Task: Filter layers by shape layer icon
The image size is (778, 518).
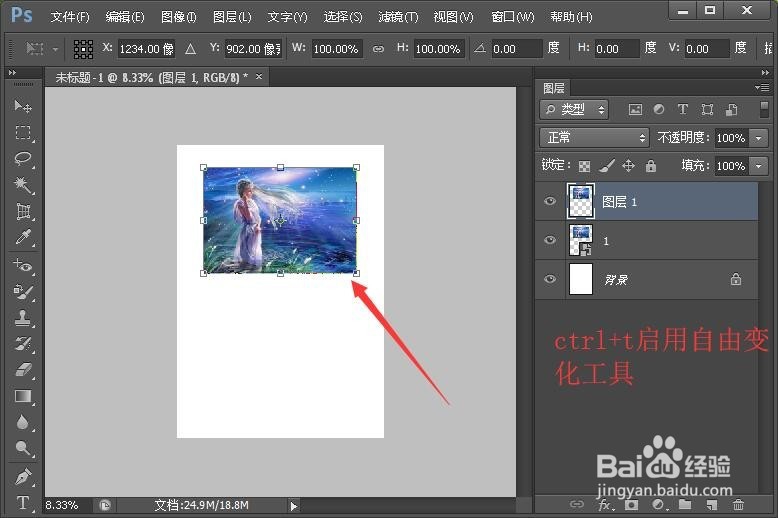Action: [707, 110]
